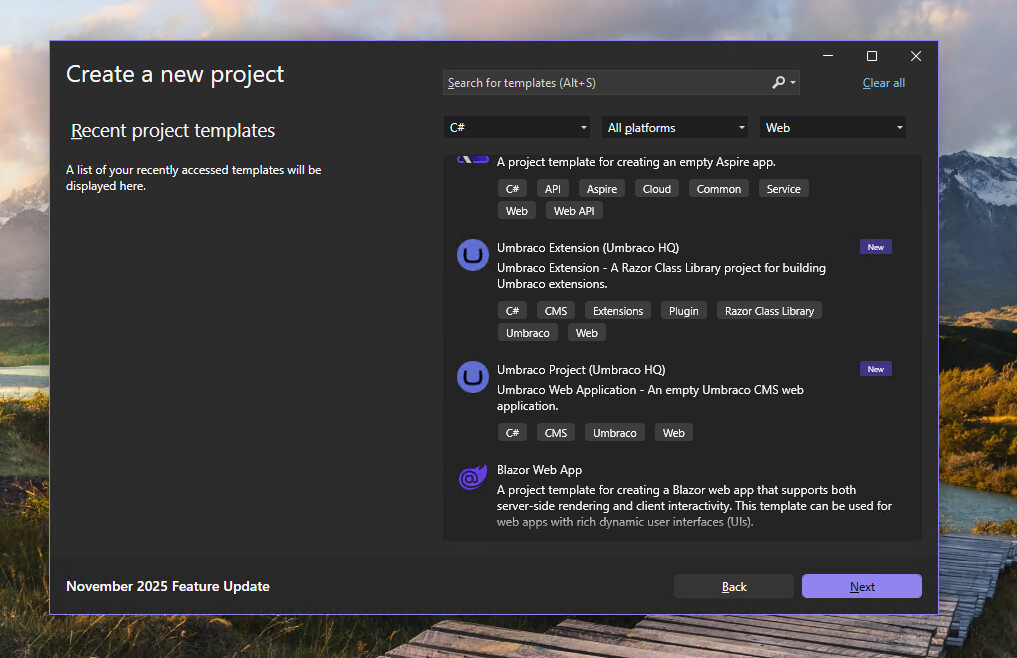Click the Umbraco Project template icon
This screenshot has width=1017, height=658.
(472, 377)
